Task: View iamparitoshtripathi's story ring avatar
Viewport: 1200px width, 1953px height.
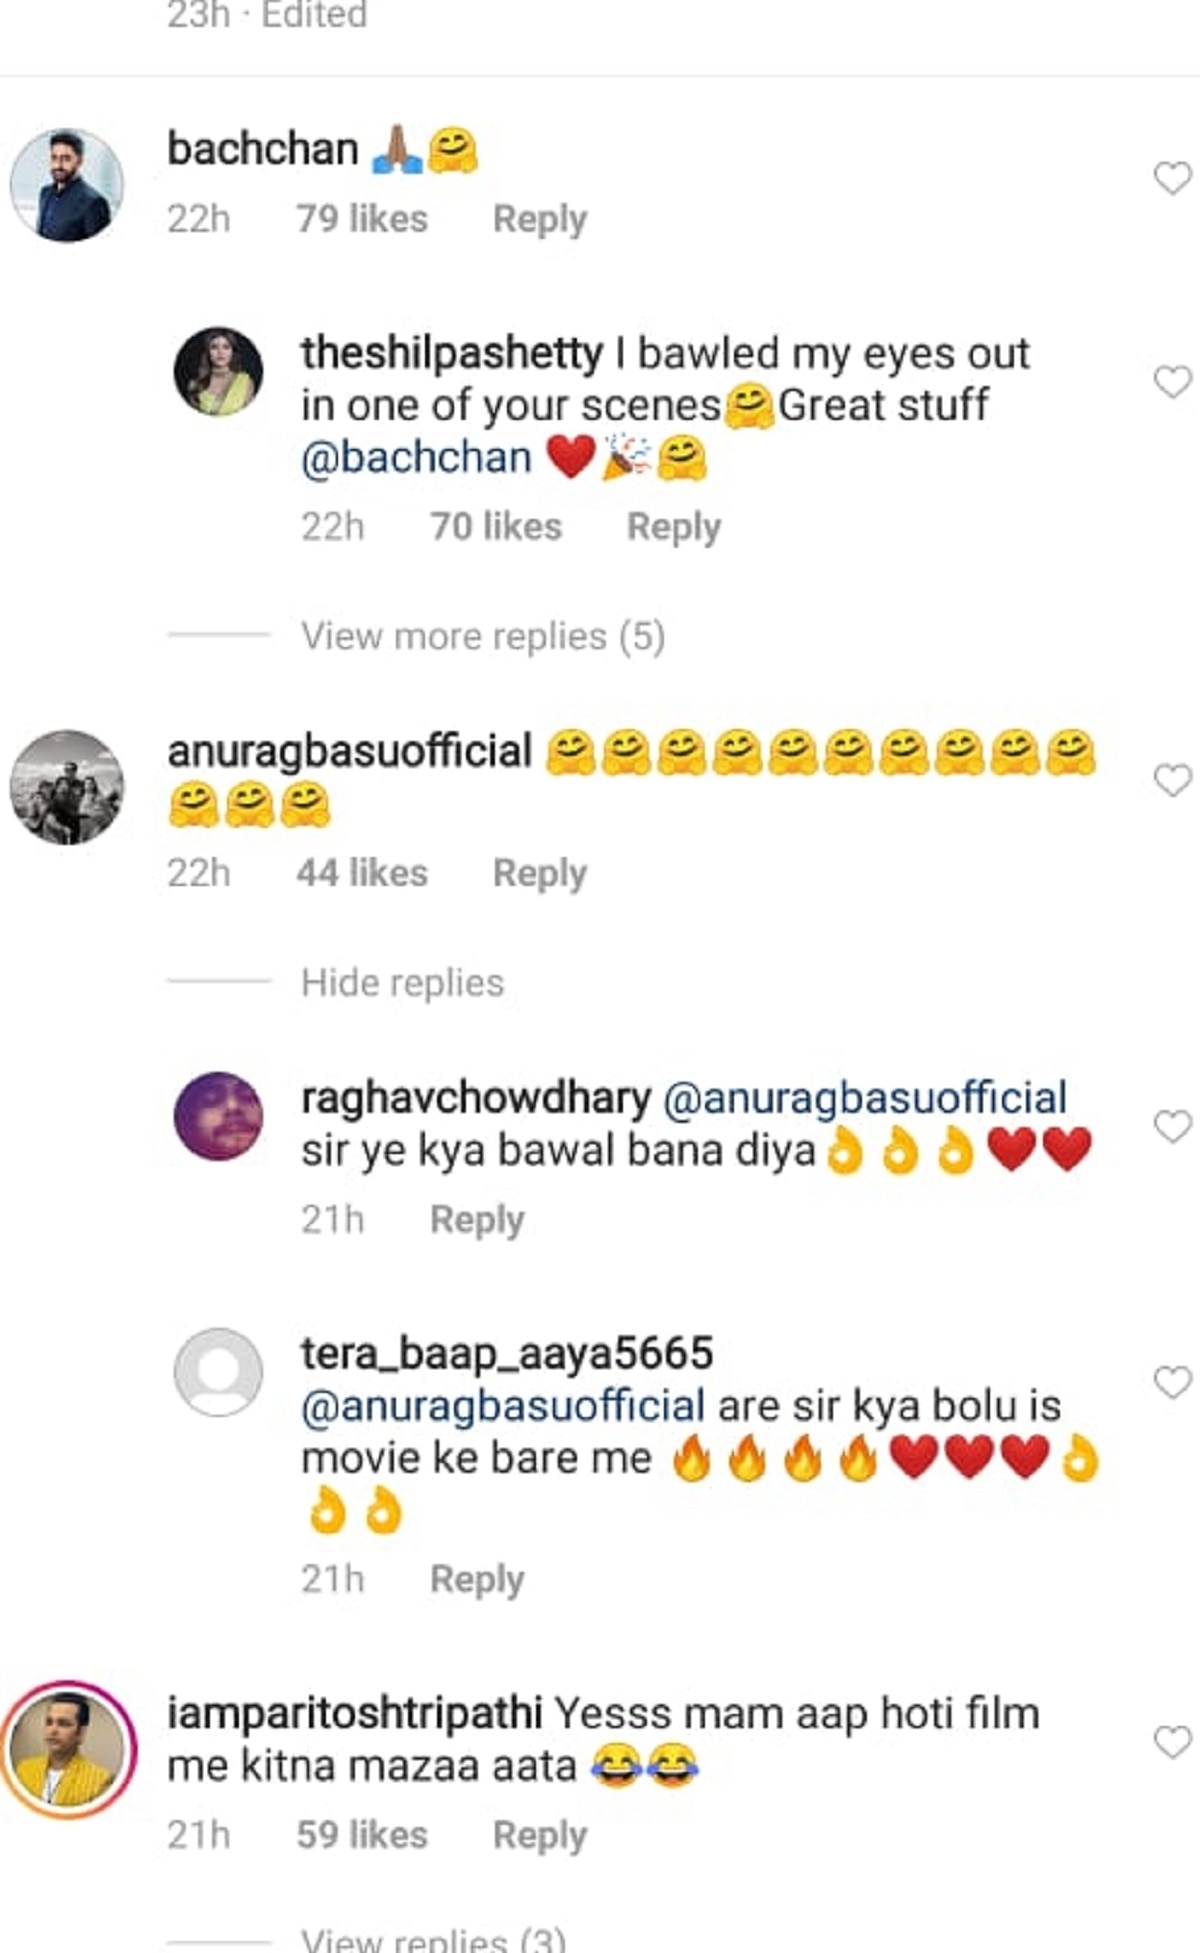Action: click(x=67, y=1749)
